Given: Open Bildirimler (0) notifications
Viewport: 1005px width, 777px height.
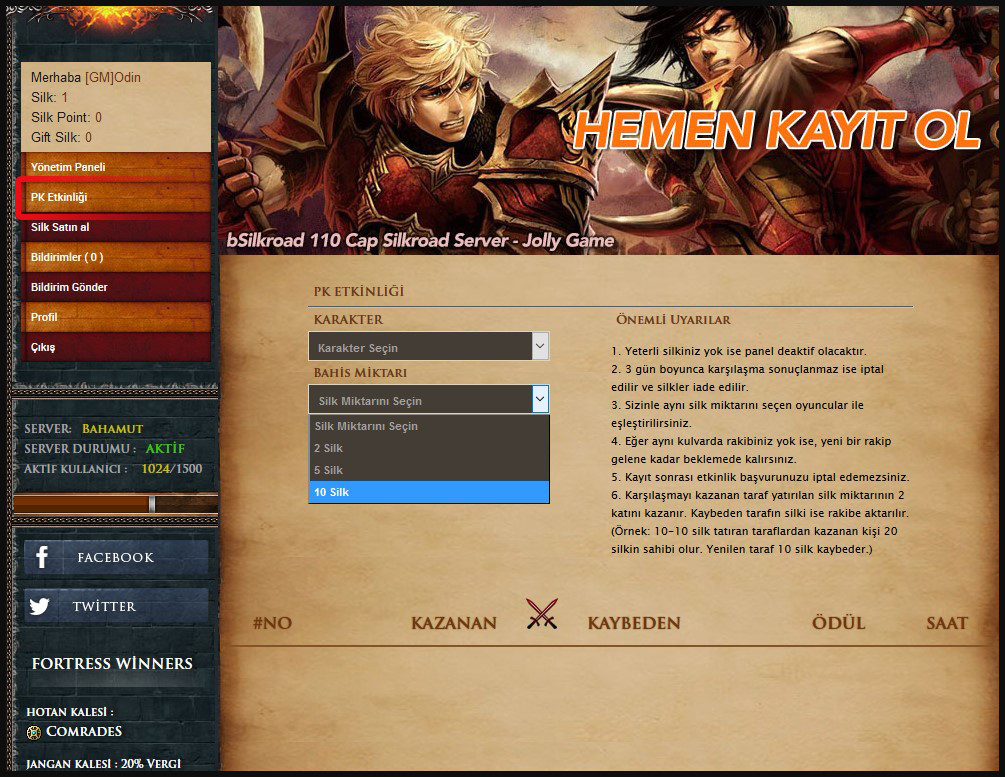Looking at the screenshot, I should 115,257.
